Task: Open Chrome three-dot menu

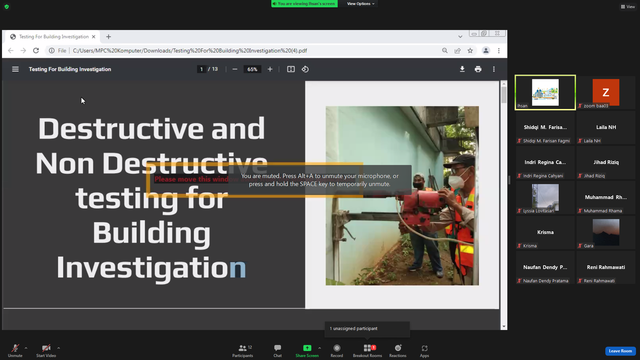Action: pos(499,51)
